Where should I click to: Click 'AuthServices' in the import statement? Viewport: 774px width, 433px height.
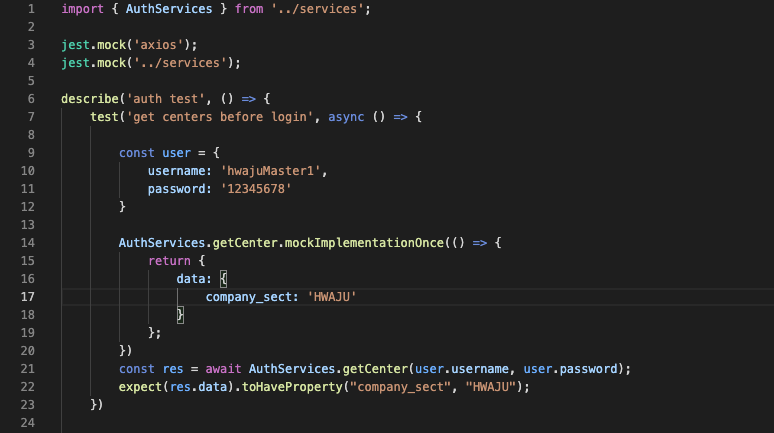point(169,9)
